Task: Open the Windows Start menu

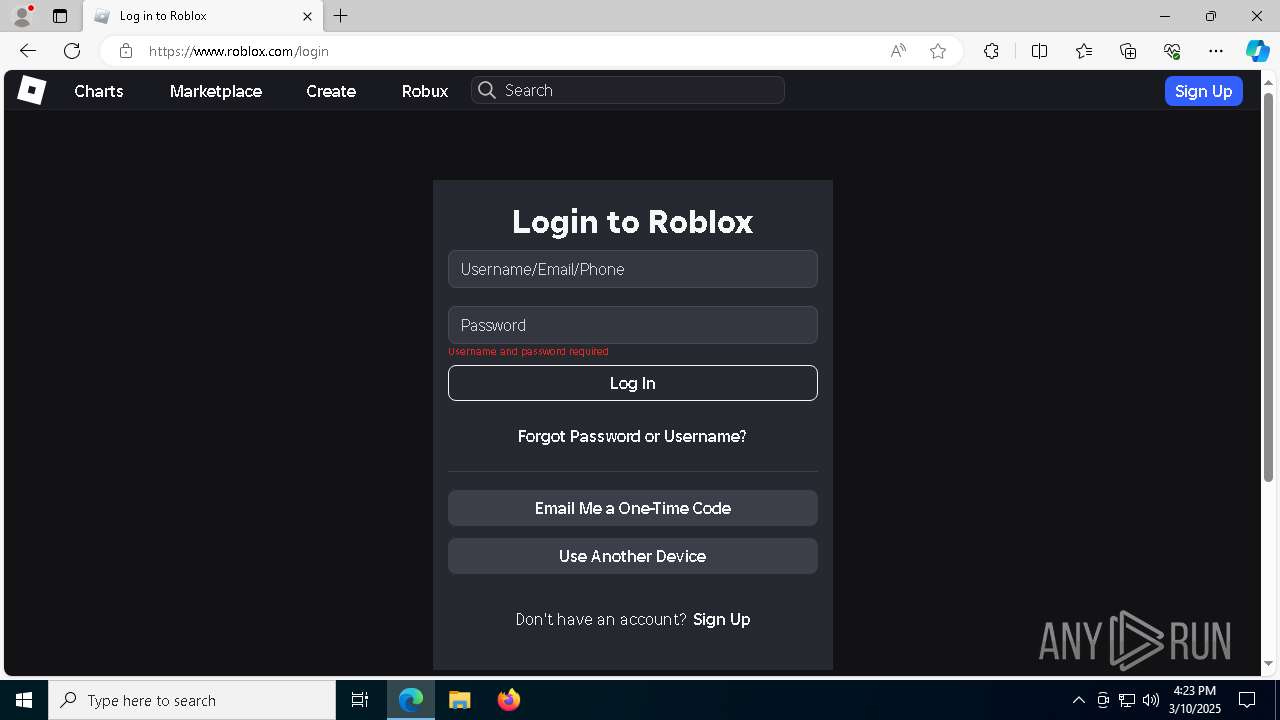Action: tap(24, 700)
